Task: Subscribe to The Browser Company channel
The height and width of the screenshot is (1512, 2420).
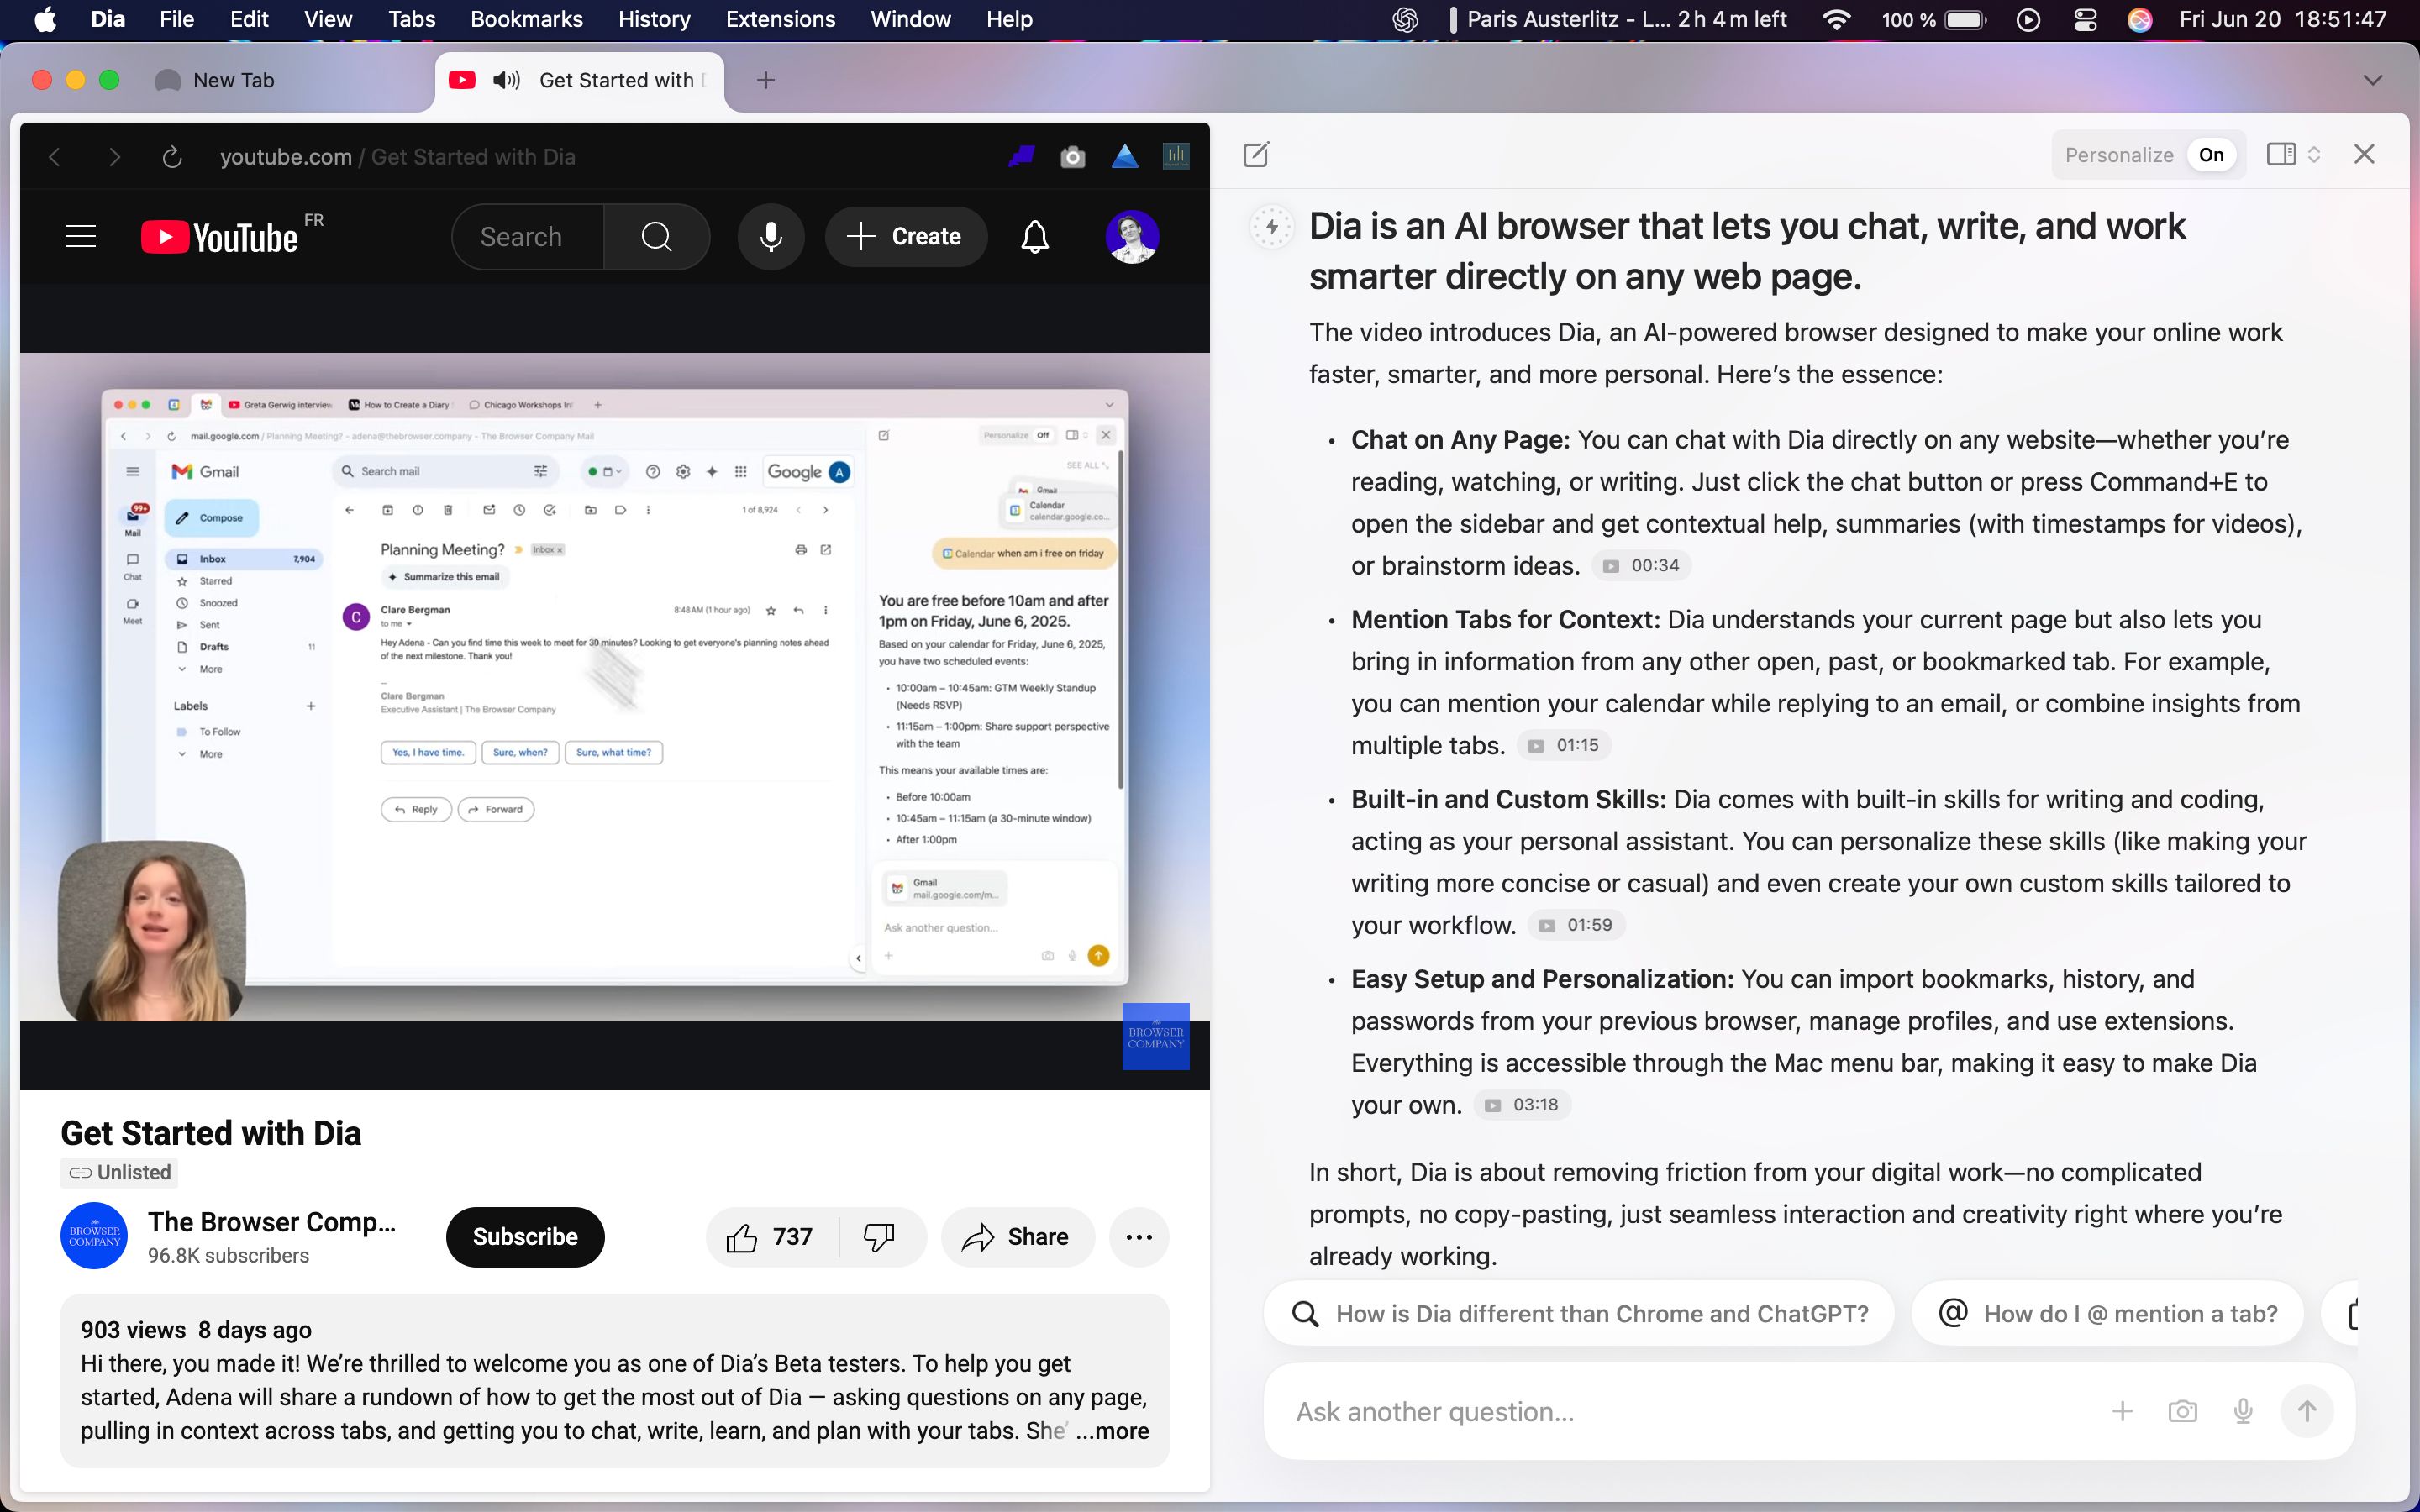Action: click(x=525, y=1237)
